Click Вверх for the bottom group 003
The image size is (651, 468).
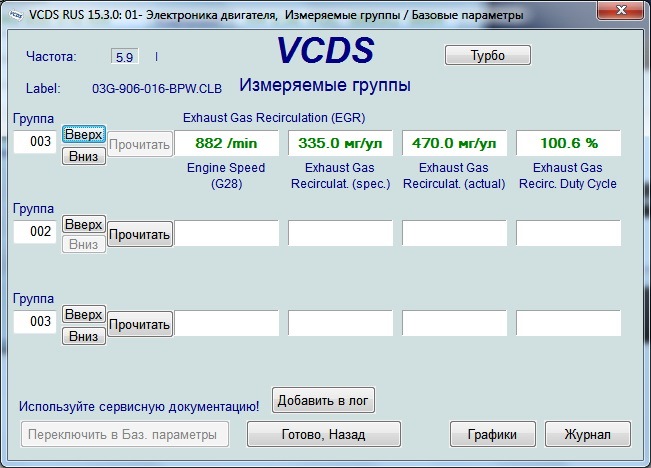[84, 314]
